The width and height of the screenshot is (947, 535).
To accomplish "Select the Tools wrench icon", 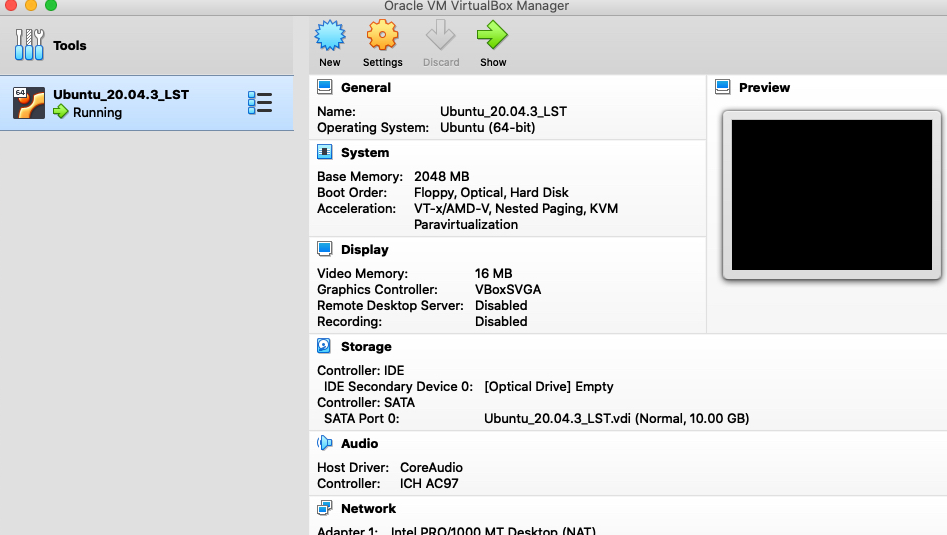I will 29,45.
